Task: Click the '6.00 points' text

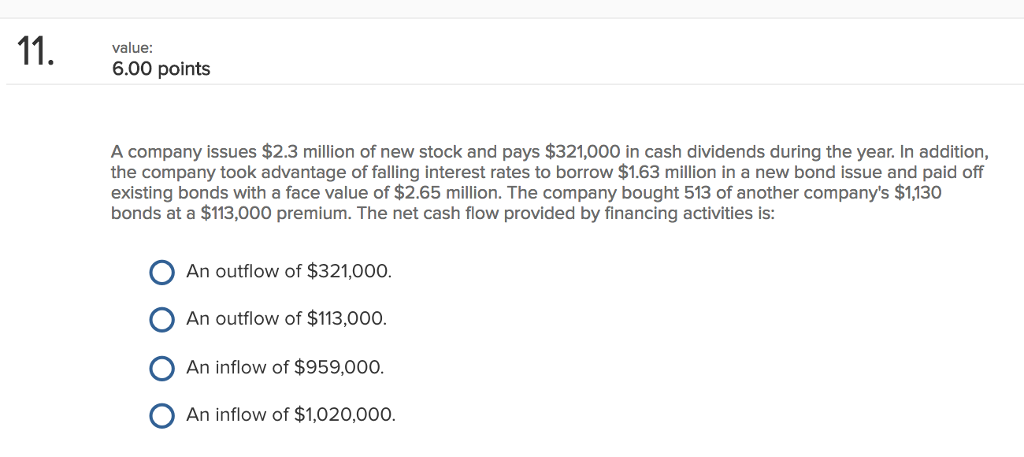Action: [x=161, y=69]
